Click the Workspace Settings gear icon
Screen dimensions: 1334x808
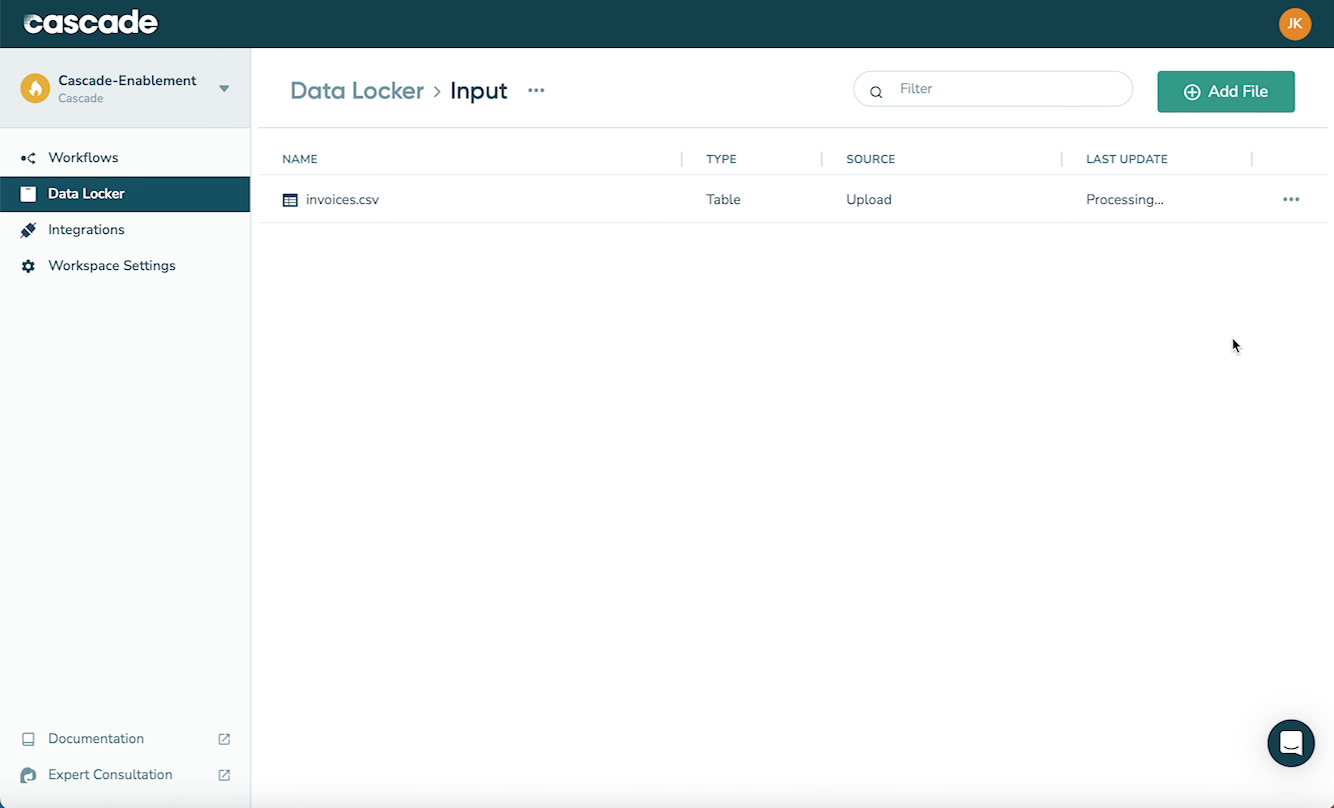click(x=28, y=265)
